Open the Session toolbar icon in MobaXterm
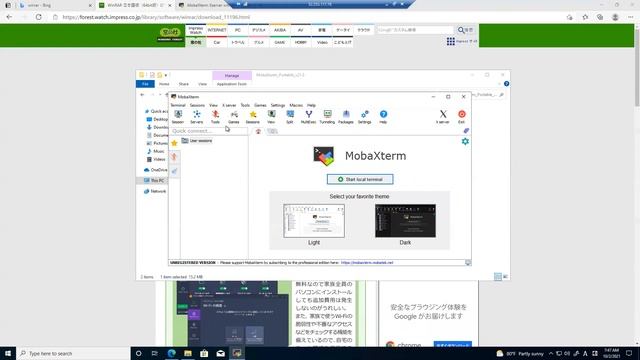The width and height of the screenshot is (640, 360). click(x=178, y=117)
